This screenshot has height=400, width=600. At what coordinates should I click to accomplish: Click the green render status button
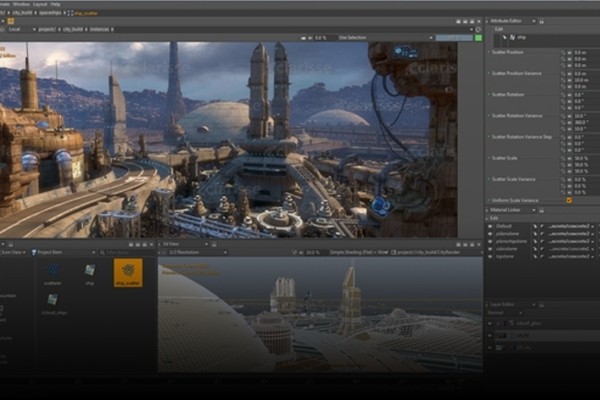[478, 38]
